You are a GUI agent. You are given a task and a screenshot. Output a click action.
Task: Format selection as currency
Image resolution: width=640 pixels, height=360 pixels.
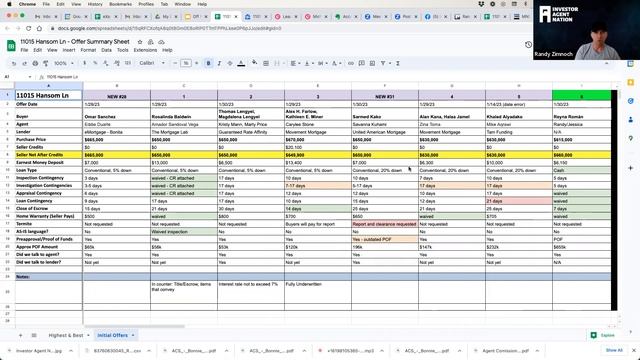84,63
